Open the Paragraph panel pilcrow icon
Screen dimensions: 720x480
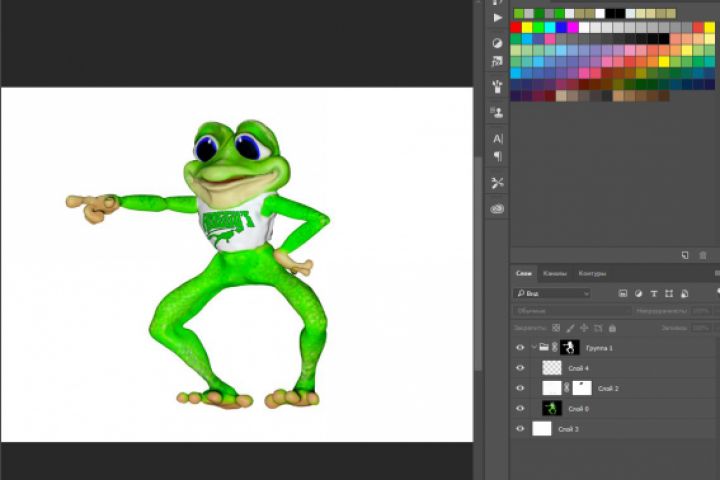(498, 157)
